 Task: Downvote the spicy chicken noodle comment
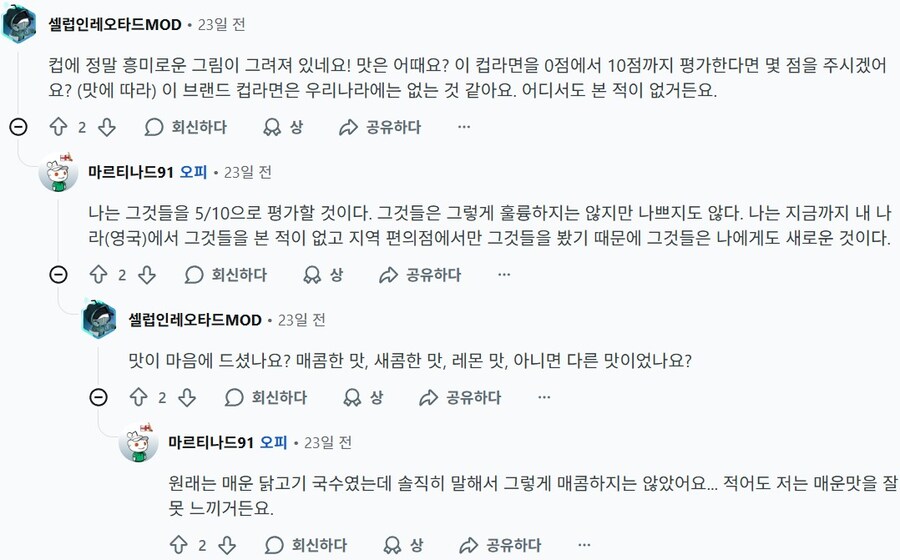click(x=227, y=545)
